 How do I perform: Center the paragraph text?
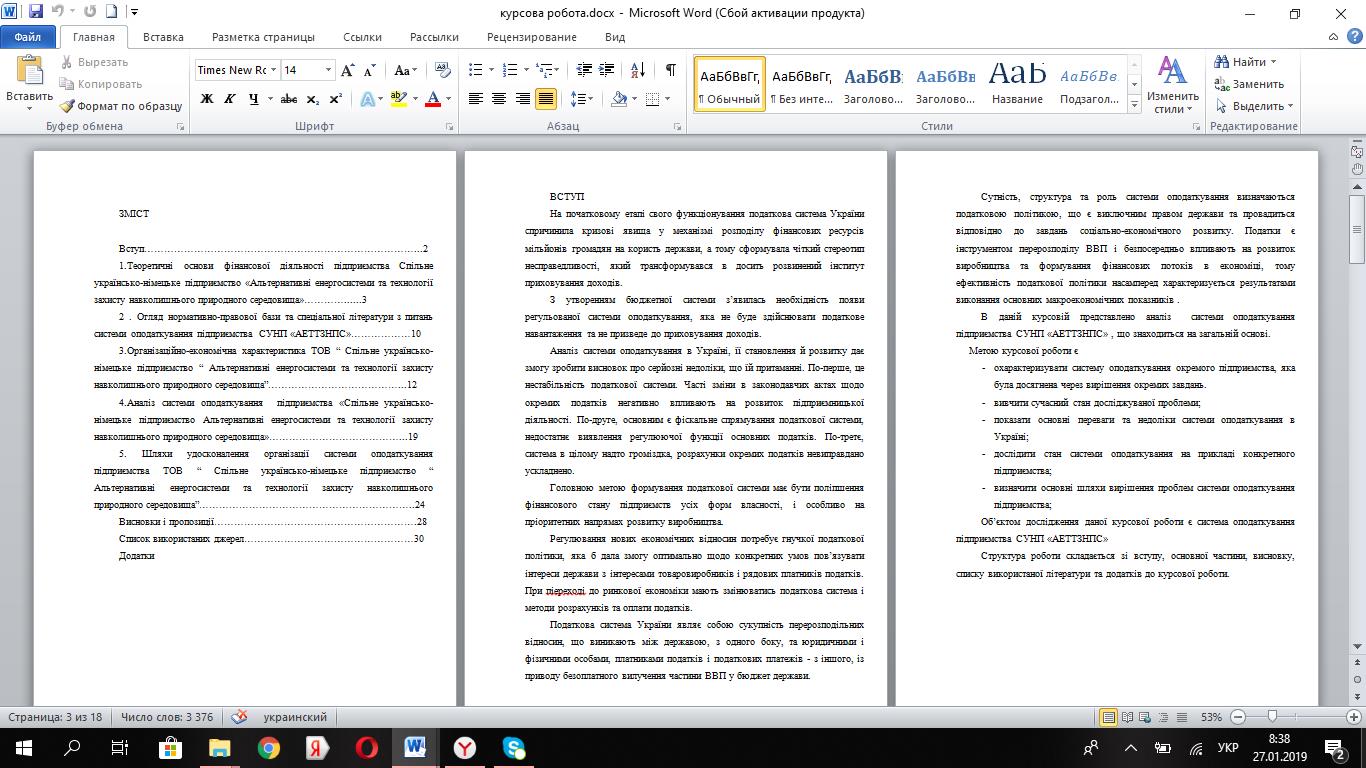coord(499,99)
